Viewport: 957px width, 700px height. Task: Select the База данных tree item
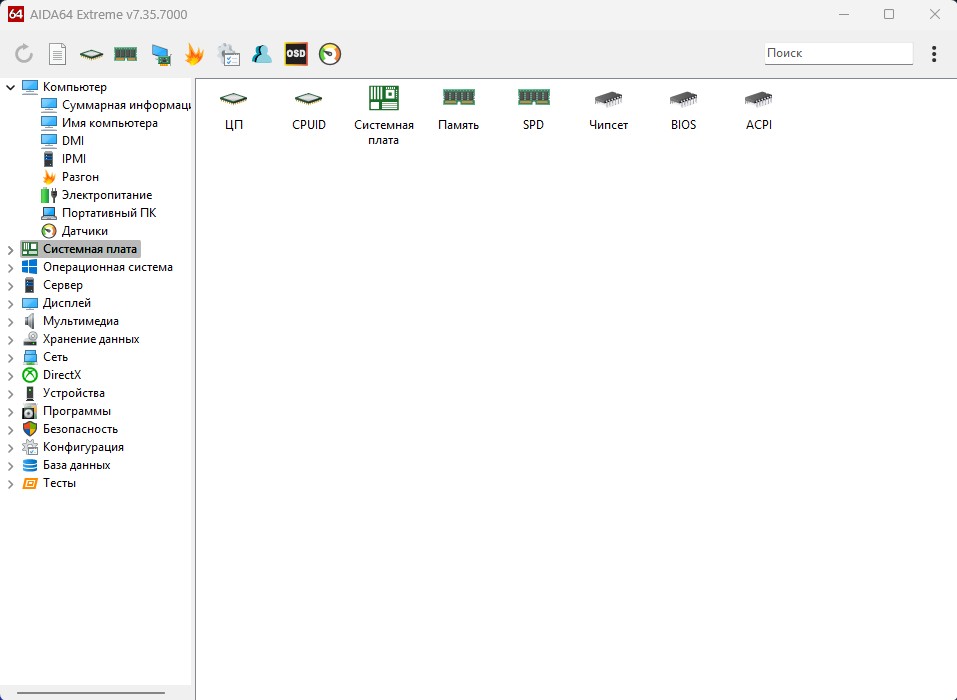[x=66, y=465]
